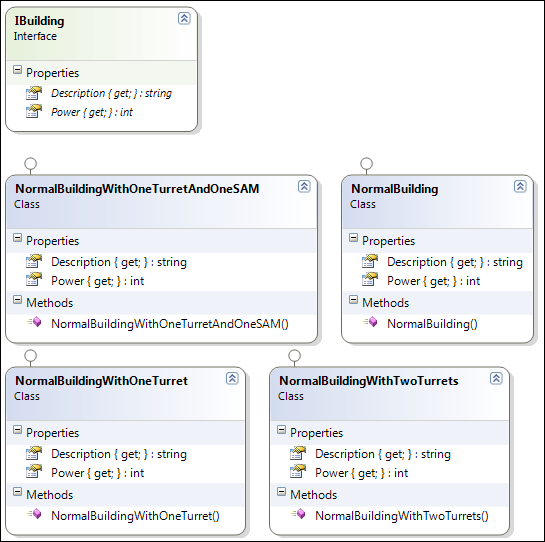This screenshot has height=542, width=545.
Task: Collapse Methods section of NormalBuildingWithOneTurretAndOneSAM
Action: tap(17, 300)
